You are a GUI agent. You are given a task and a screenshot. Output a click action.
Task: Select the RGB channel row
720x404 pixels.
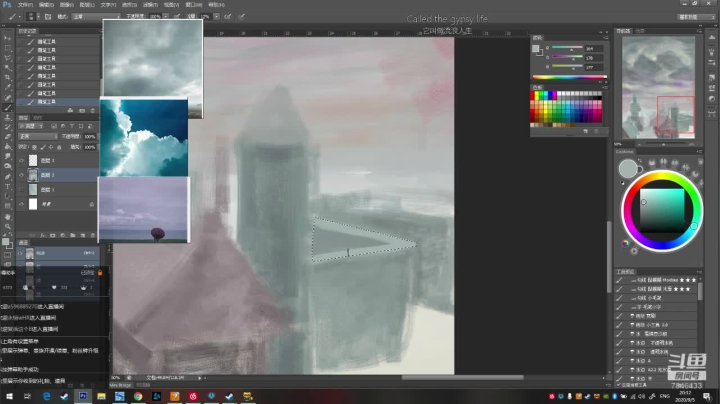click(x=57, y=253)
